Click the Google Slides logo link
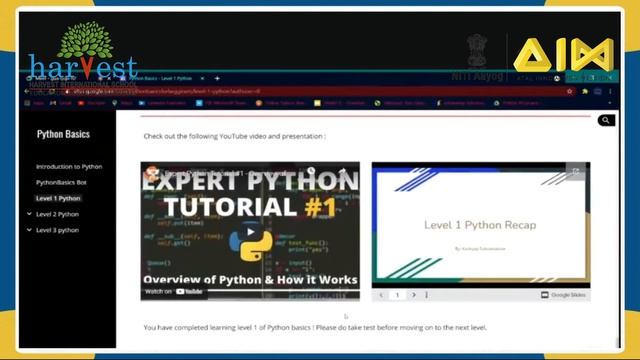 coord(563,295)
